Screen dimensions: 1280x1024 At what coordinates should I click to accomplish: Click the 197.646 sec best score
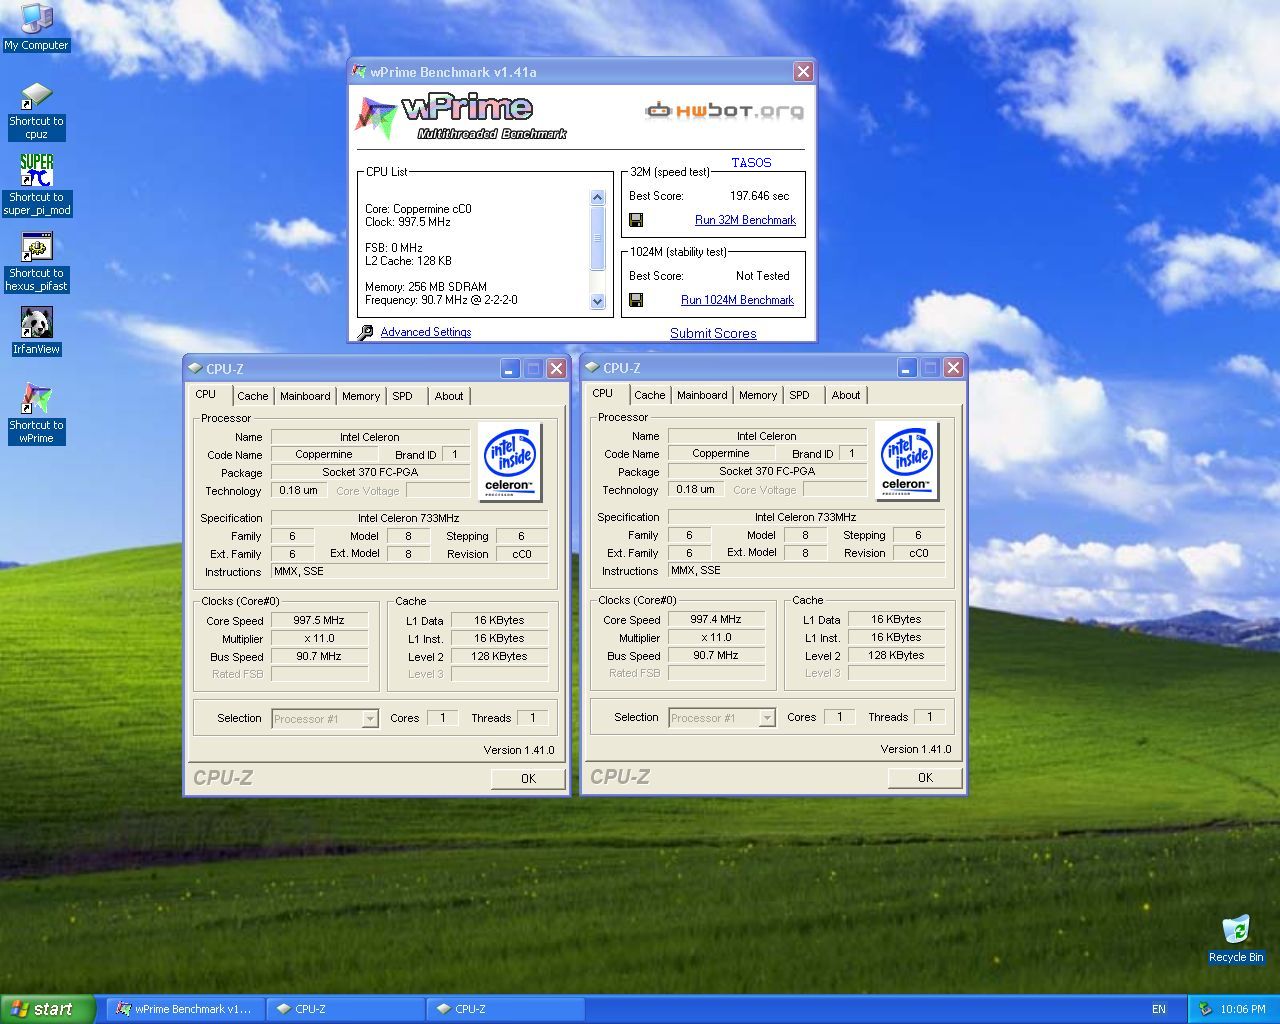759,196
